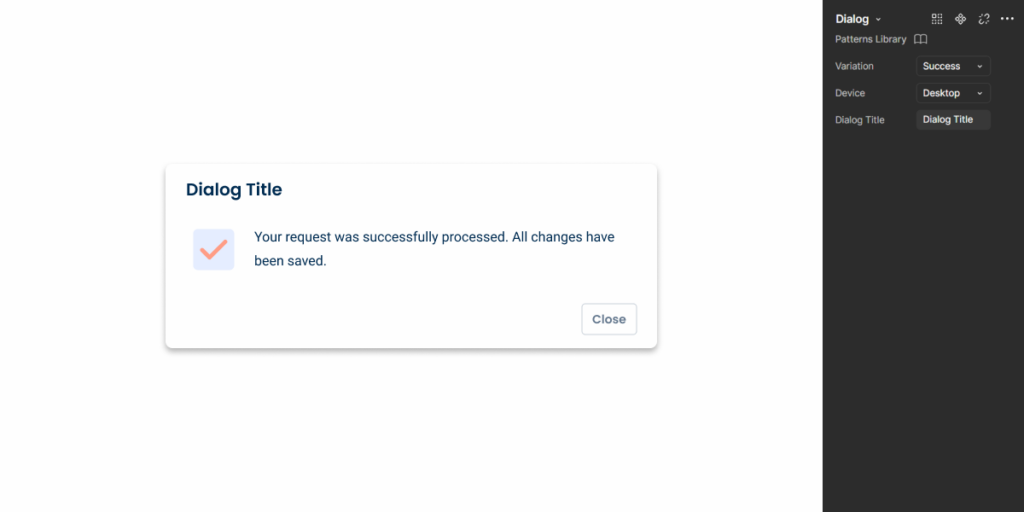Click the Device property label
Viewport: 1024px width, 512px height.
pyautogui.click(x=850, y=93)
